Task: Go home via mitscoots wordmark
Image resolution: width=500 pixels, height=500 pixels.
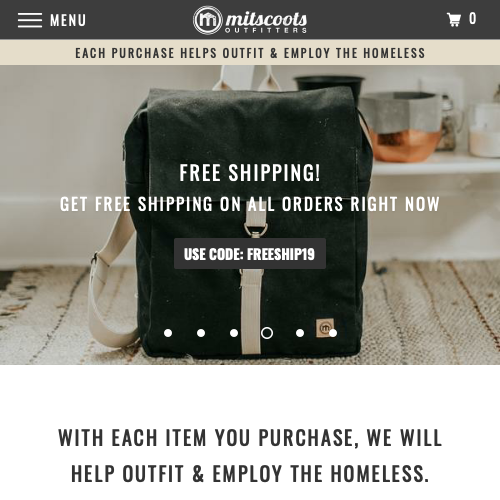Action: point(266,18)
